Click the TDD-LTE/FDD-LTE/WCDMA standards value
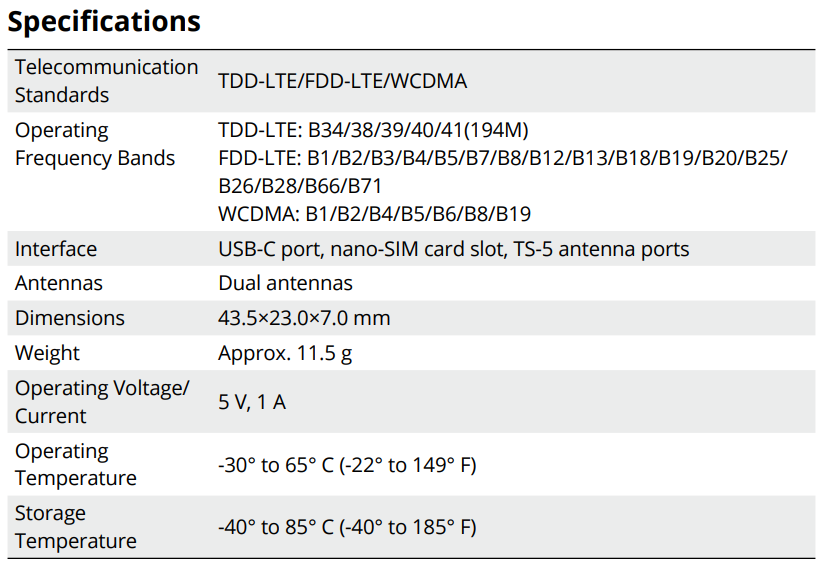This screenshot has height=570, width=826. pos(342,81)
